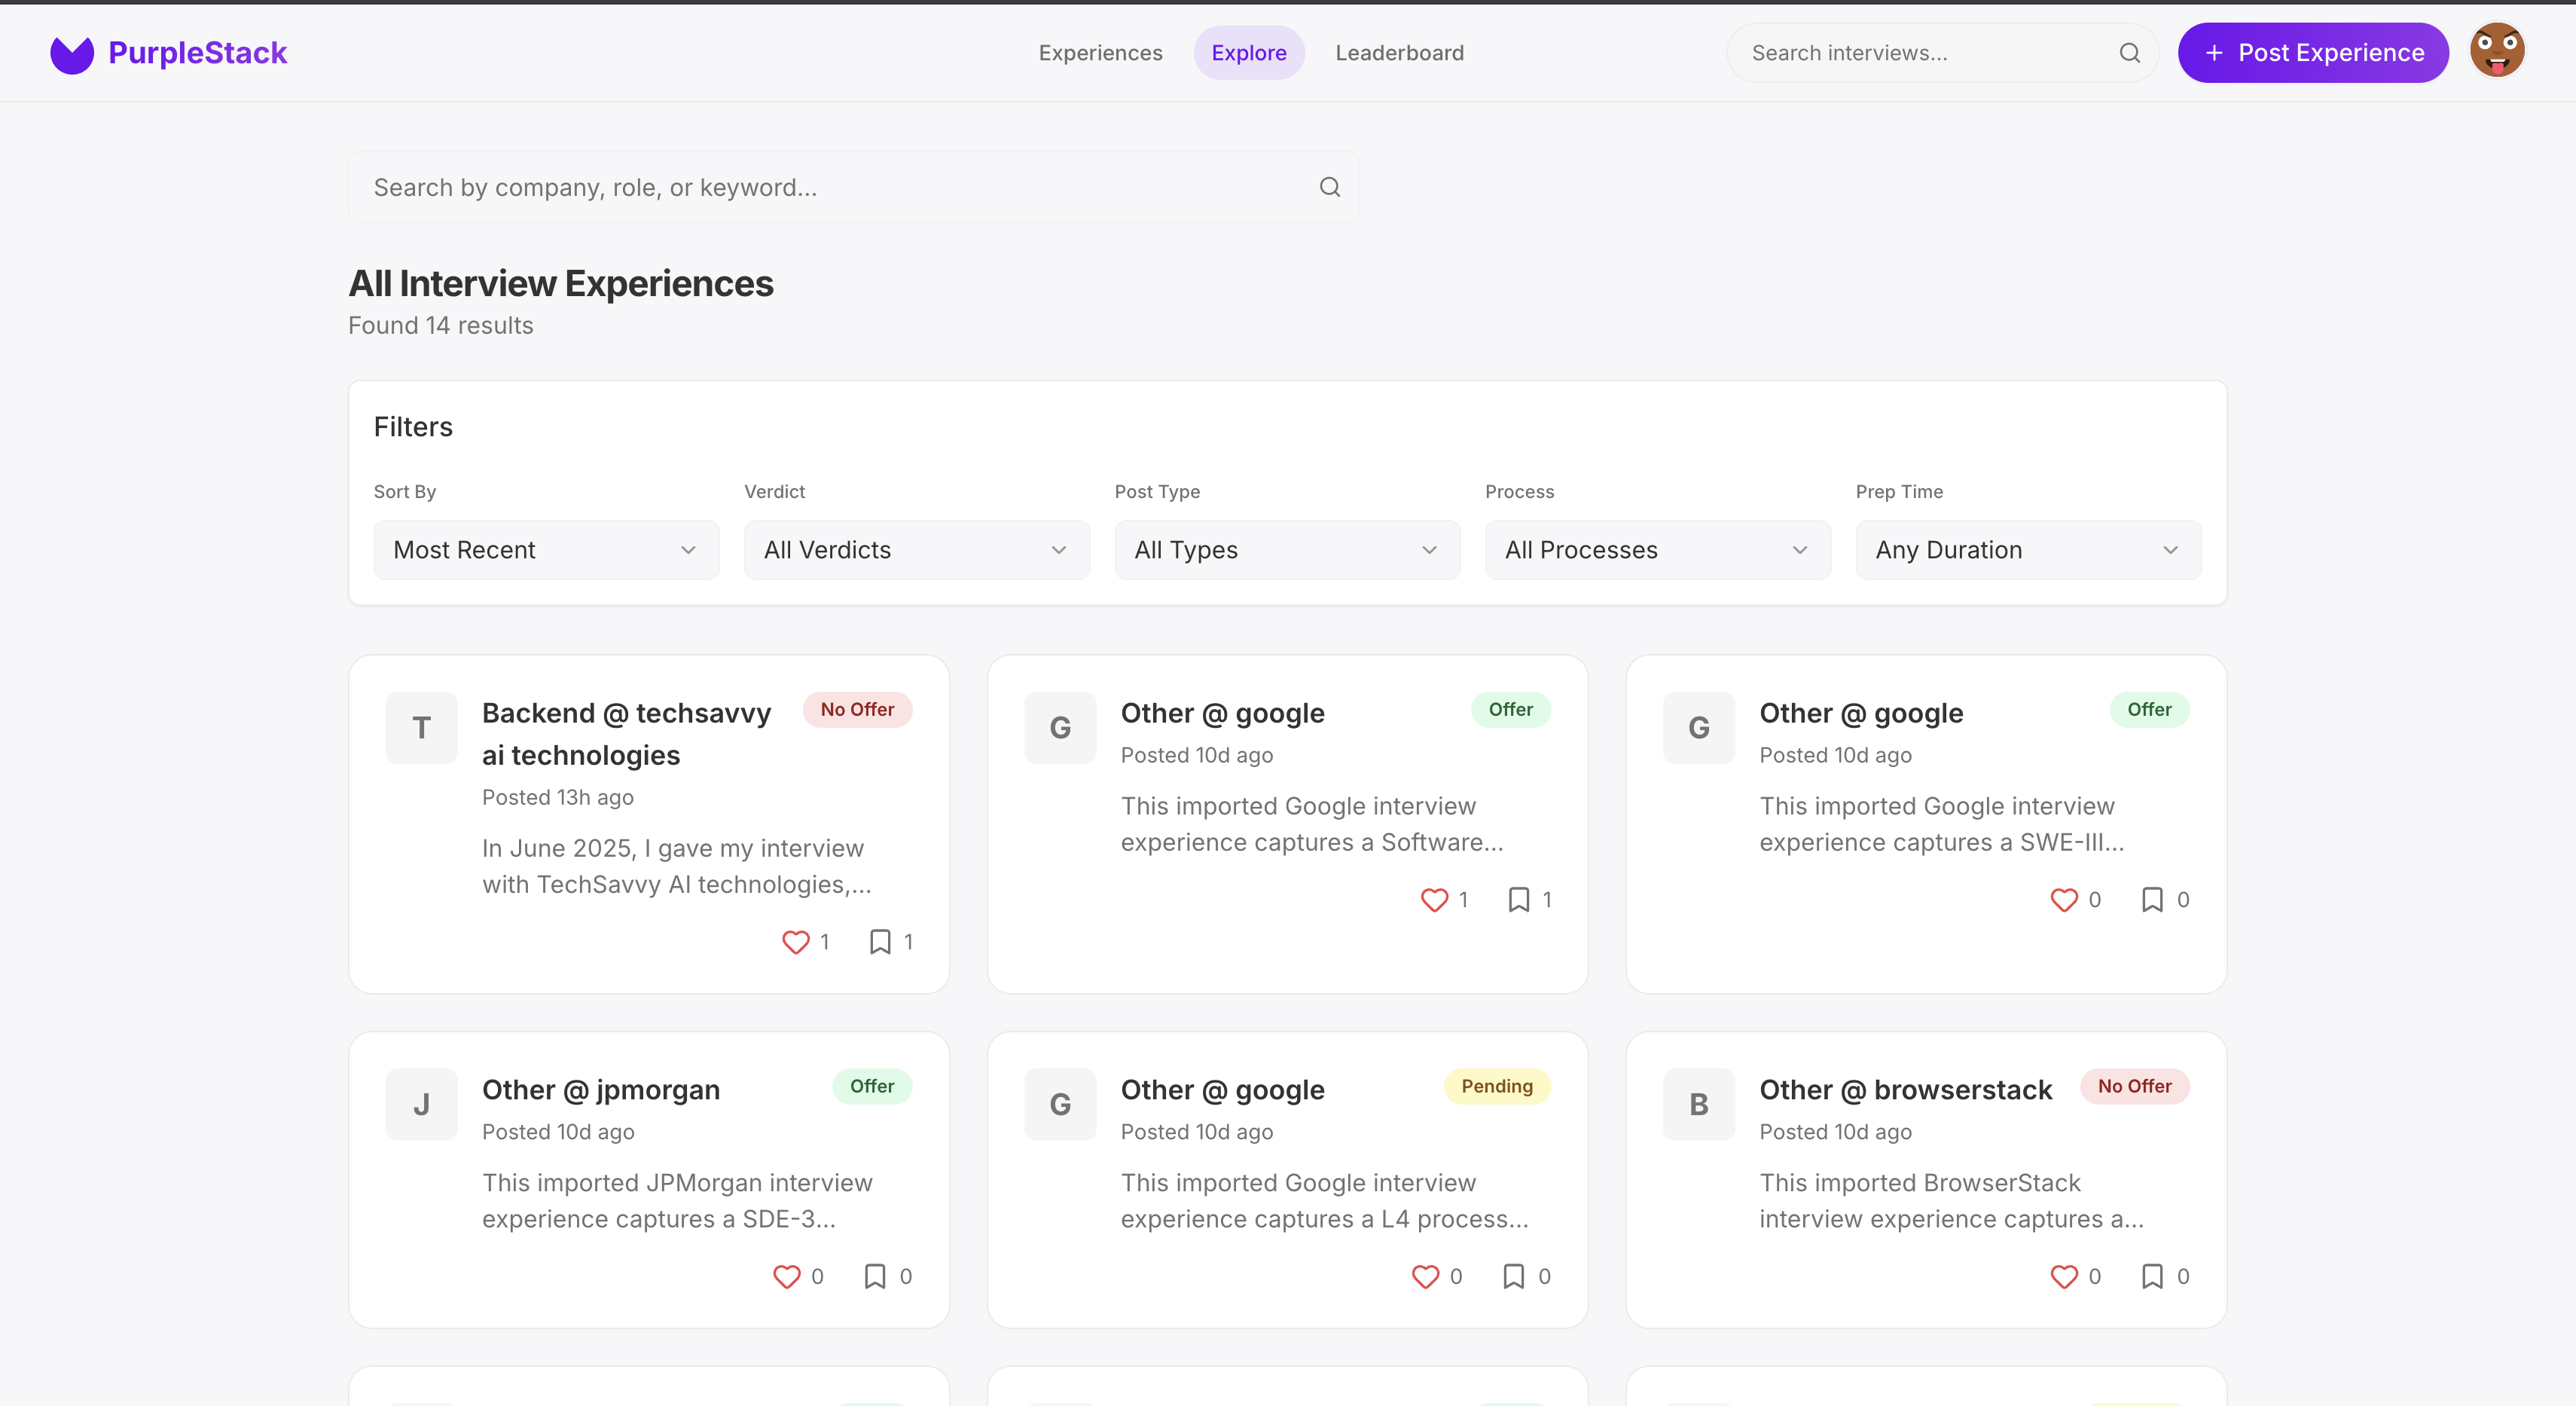Expand the All Verdicts filter
The image size is (2576, 1406).
[x=916, y=549]
